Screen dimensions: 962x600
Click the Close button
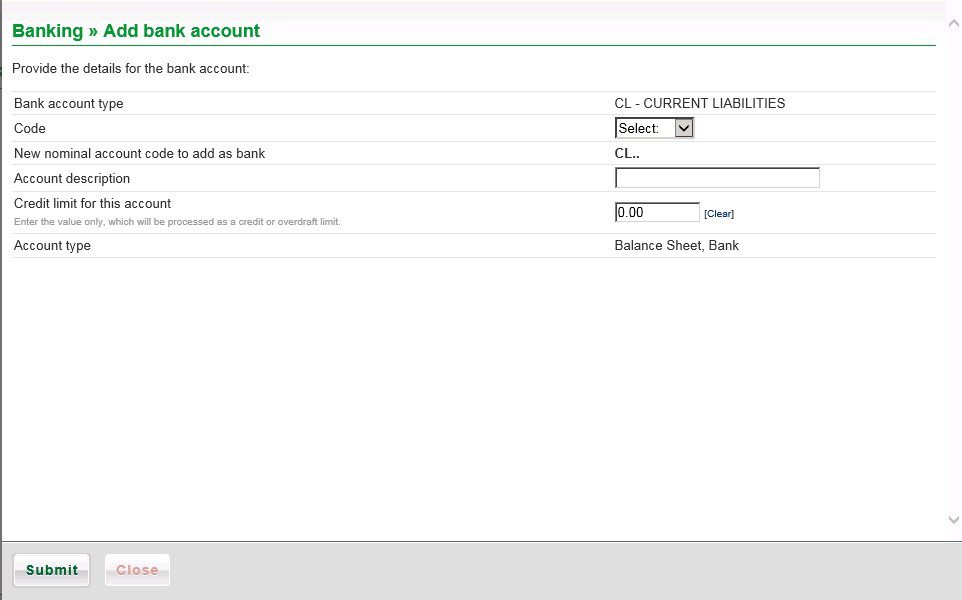point(137,570)
